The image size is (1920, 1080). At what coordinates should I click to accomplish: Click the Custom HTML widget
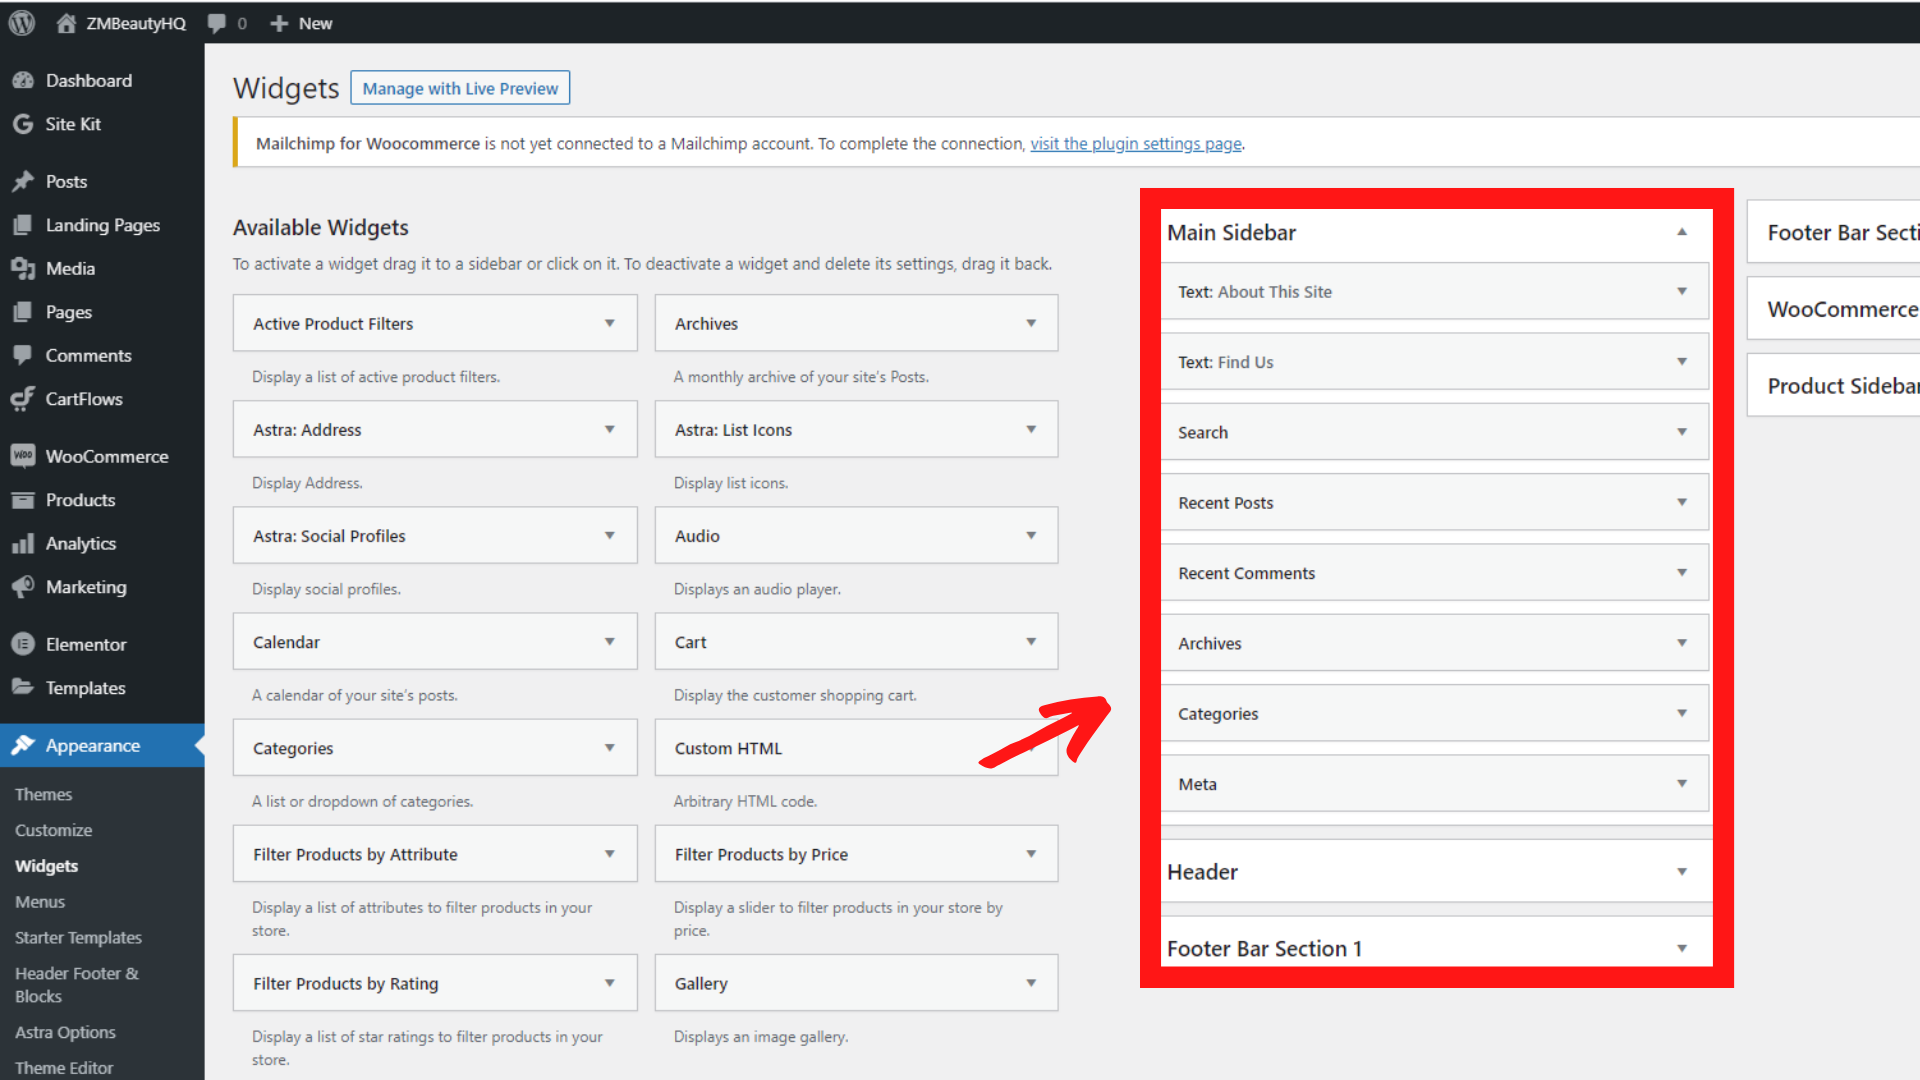856,748
